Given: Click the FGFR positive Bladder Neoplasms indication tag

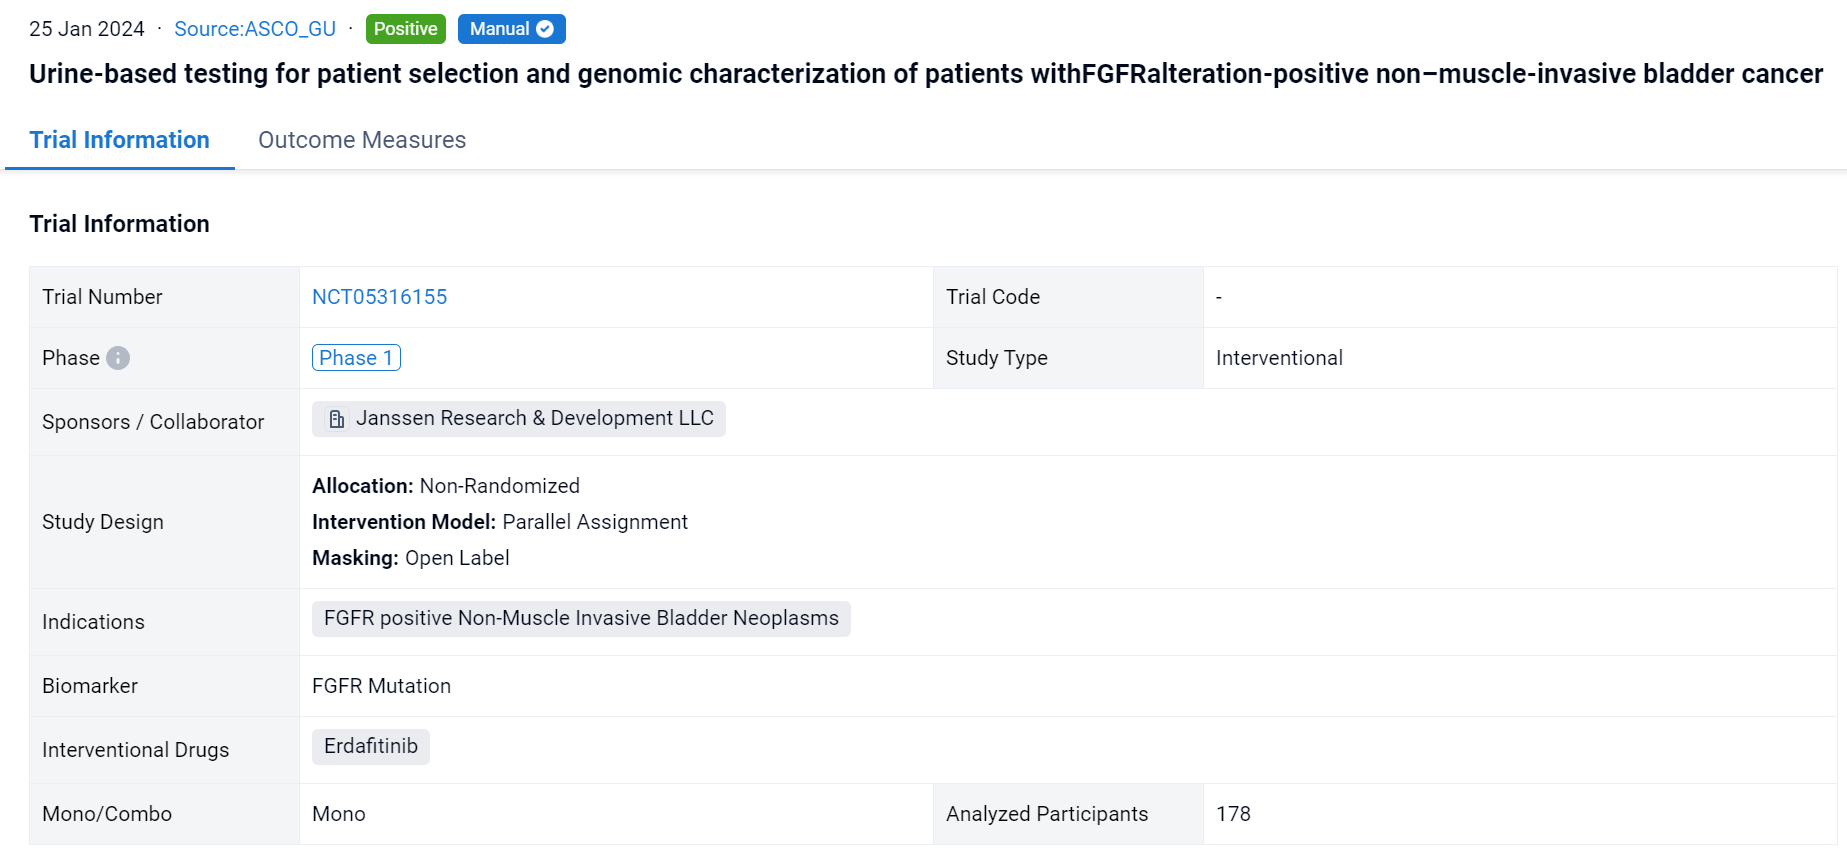Looking at the screenshot, I should (x=581, y=618).
